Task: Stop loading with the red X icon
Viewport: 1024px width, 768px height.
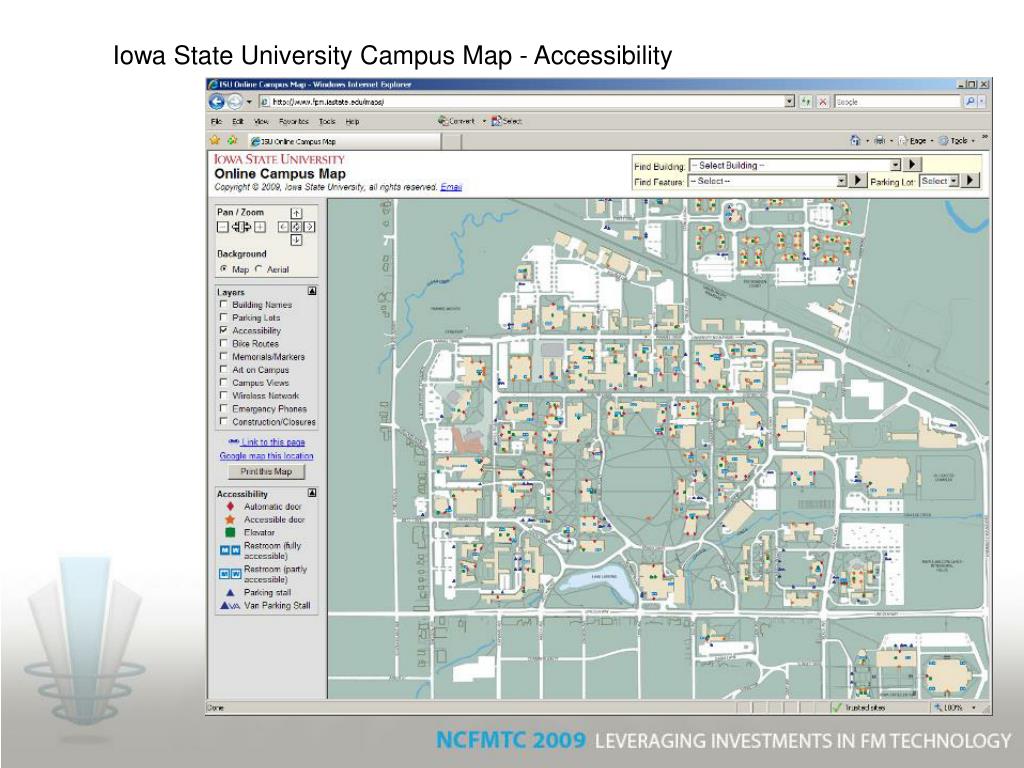Action: pyautogui.click(x=823, y=102)
